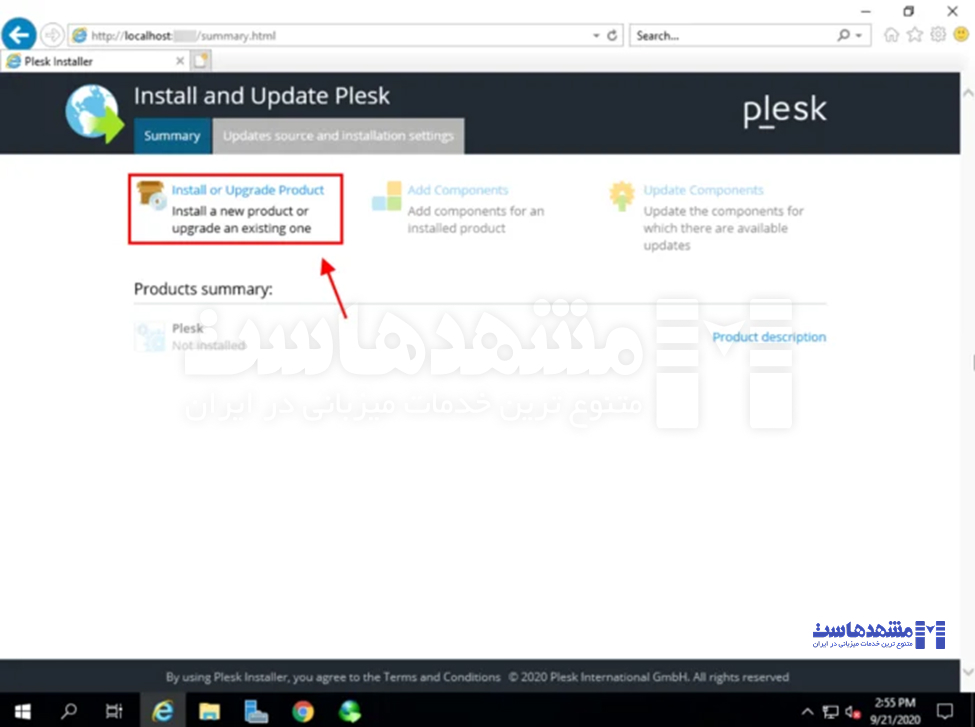Click 'Install a new product or' description text

[x=240, y=211]
